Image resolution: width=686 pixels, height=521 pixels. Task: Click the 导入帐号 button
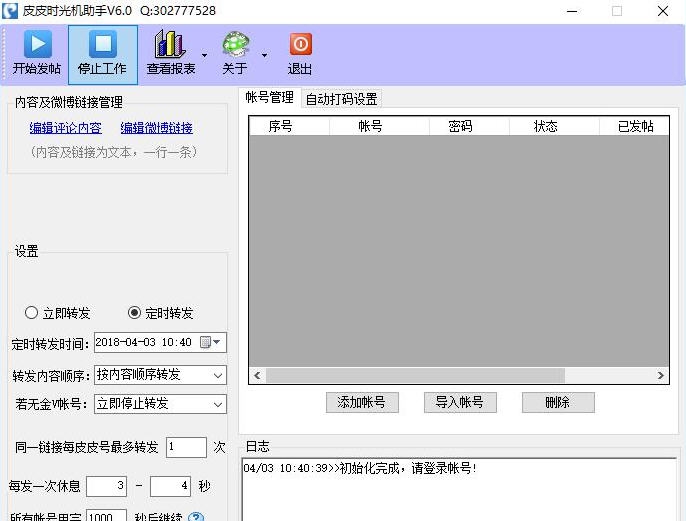tap(459, 402)
